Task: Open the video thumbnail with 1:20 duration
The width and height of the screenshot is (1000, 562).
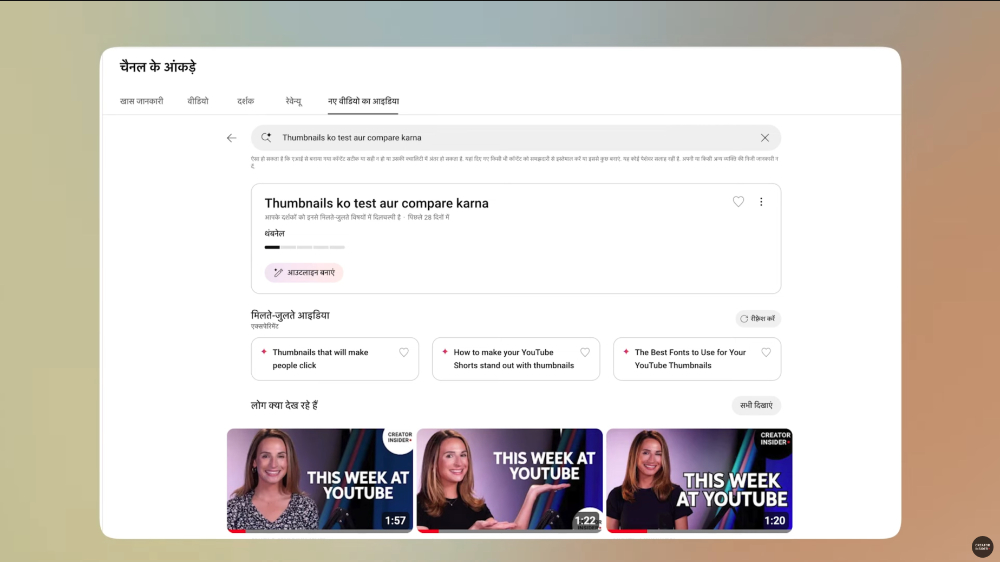Action: pyautogui.click(x=699, y=480)
